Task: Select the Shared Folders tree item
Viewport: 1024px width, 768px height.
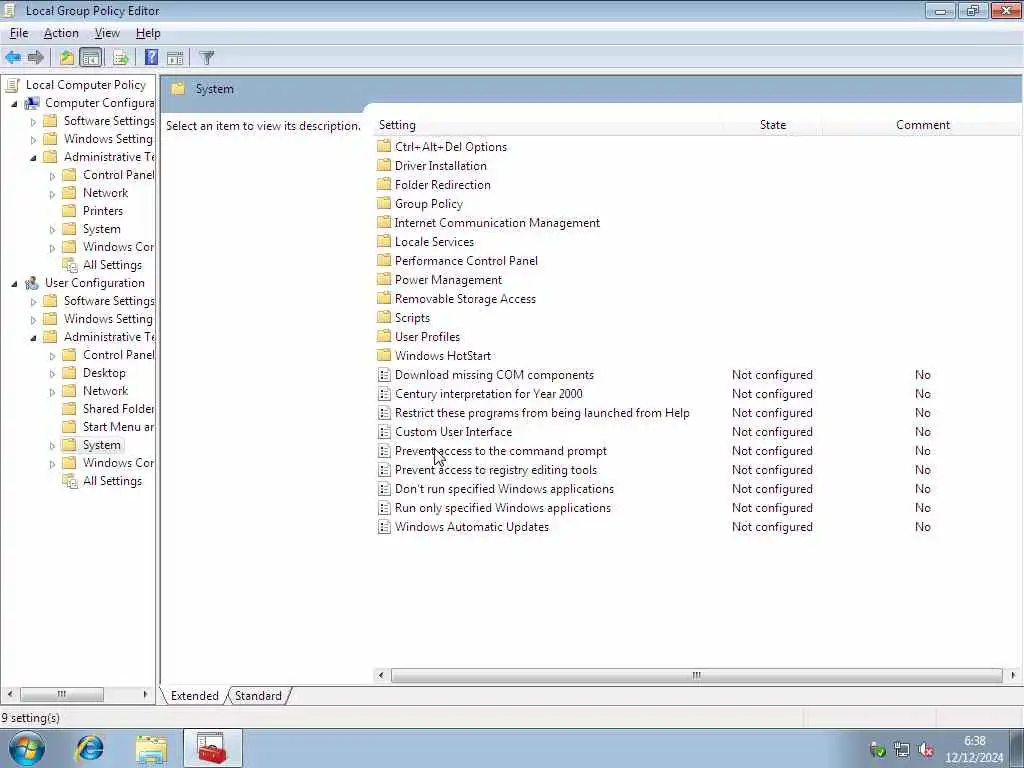Action: [x=118, y=409]
